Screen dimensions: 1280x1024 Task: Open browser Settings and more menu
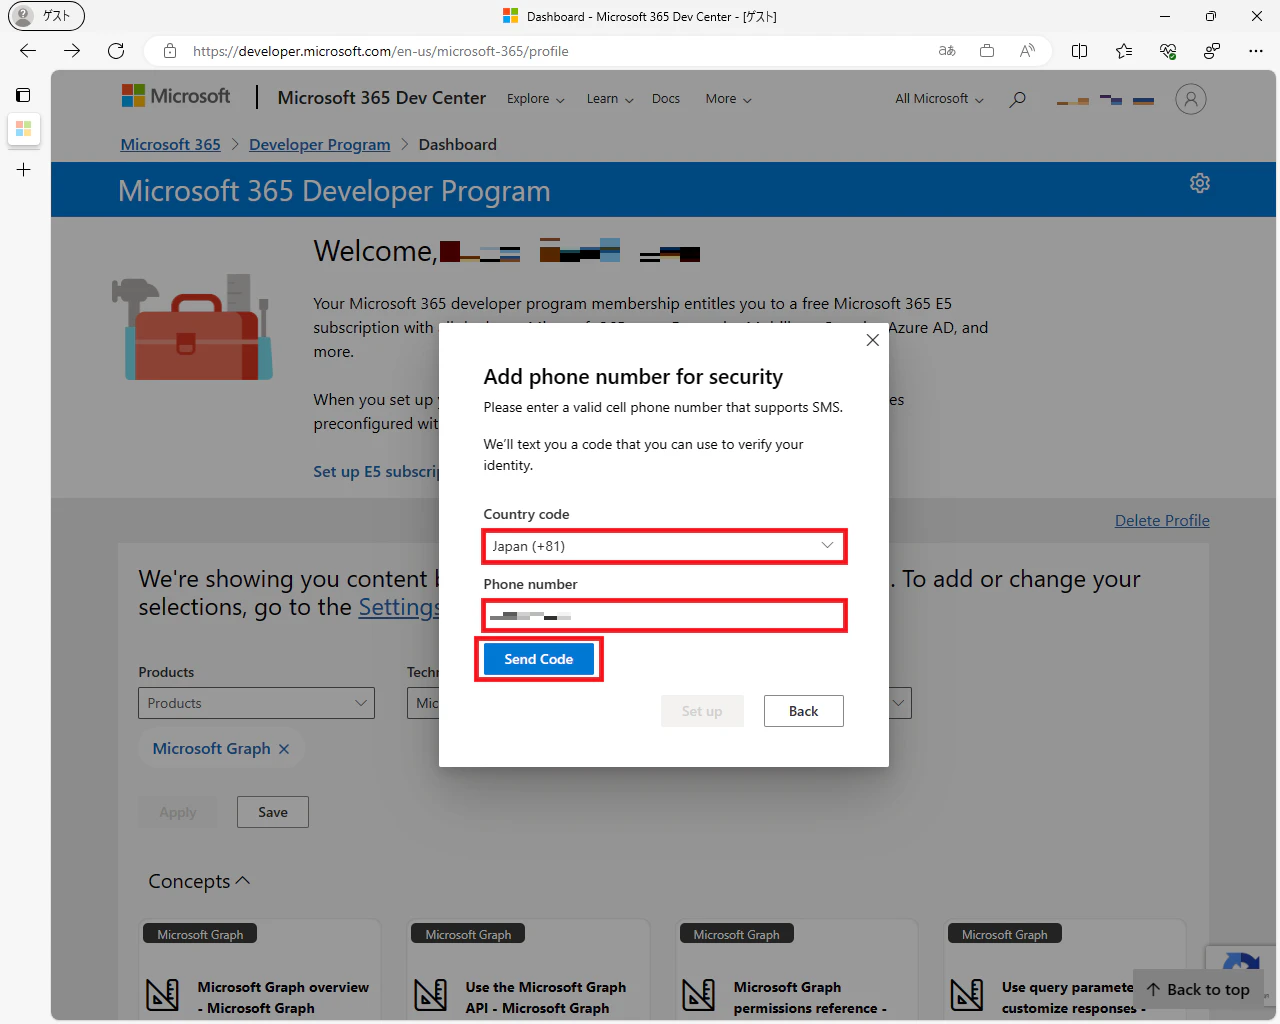1256,51
